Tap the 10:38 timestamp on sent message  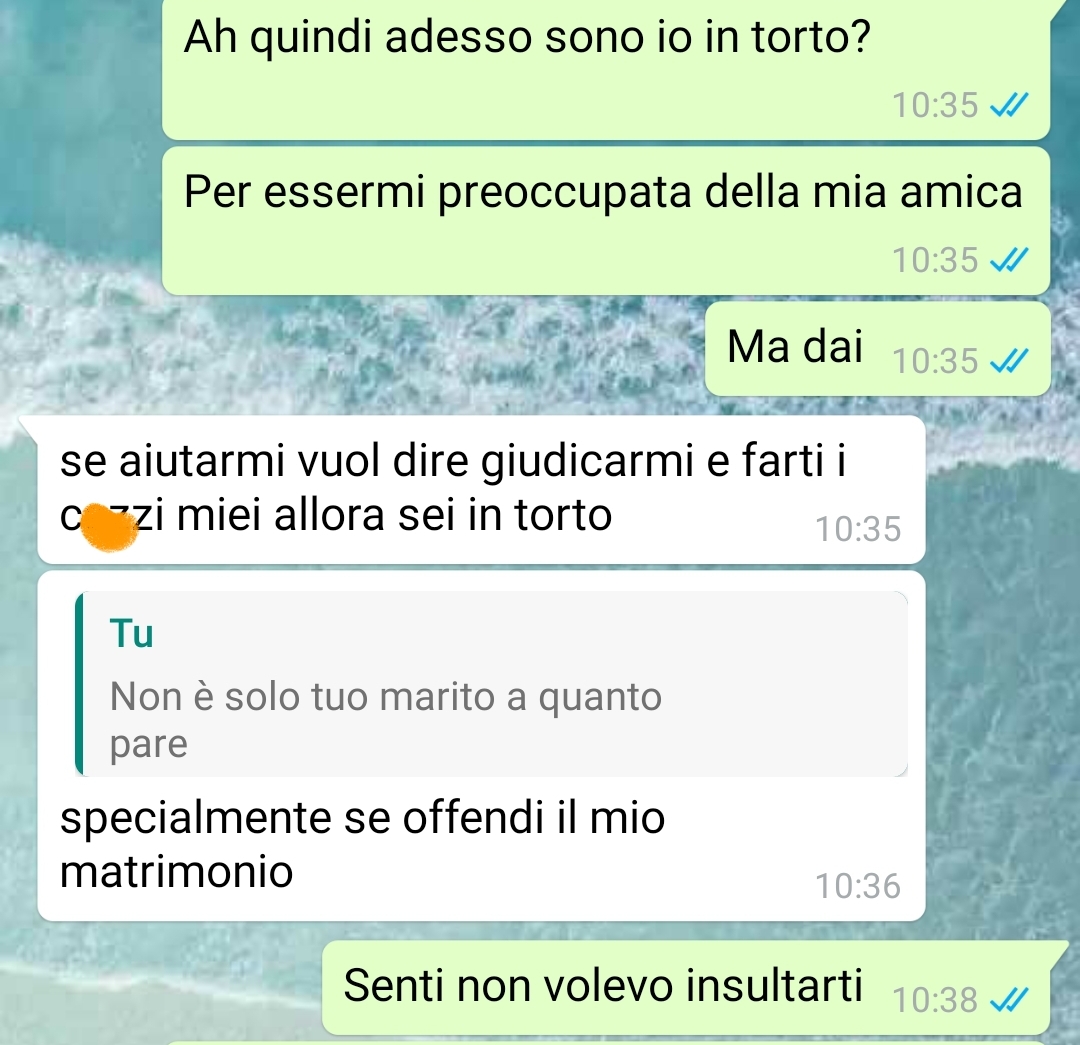(935, 1000)
